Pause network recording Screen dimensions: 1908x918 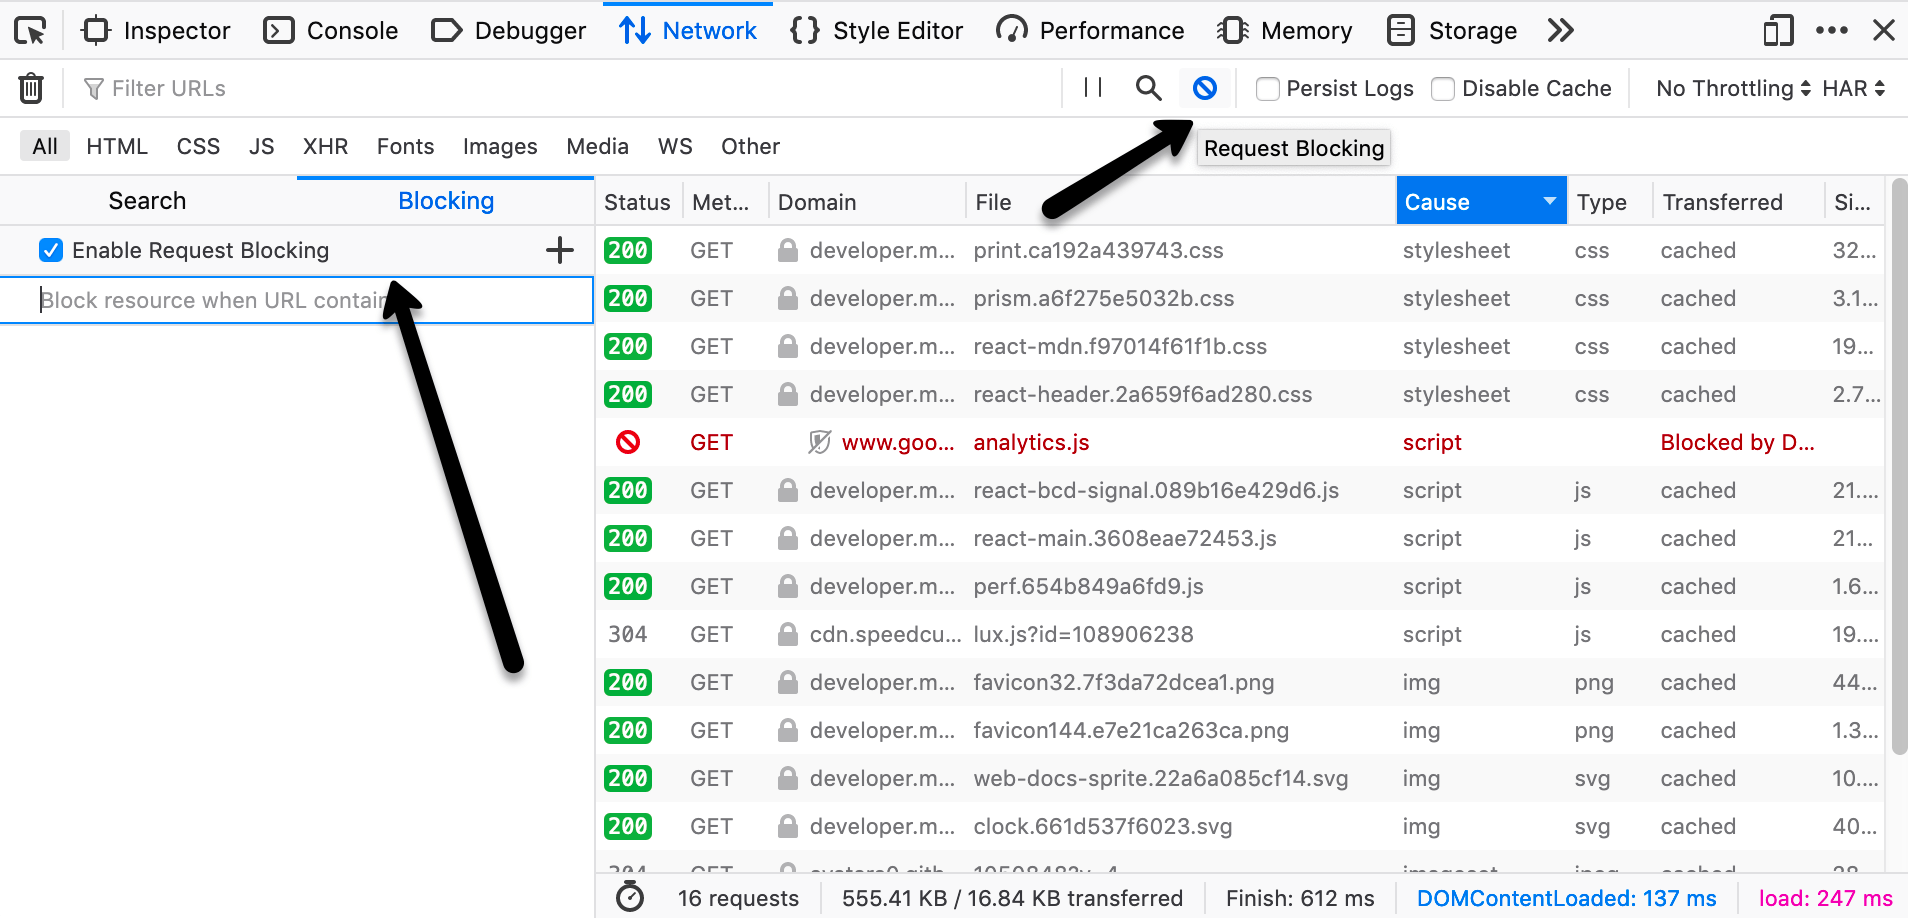coord(1093,88)
